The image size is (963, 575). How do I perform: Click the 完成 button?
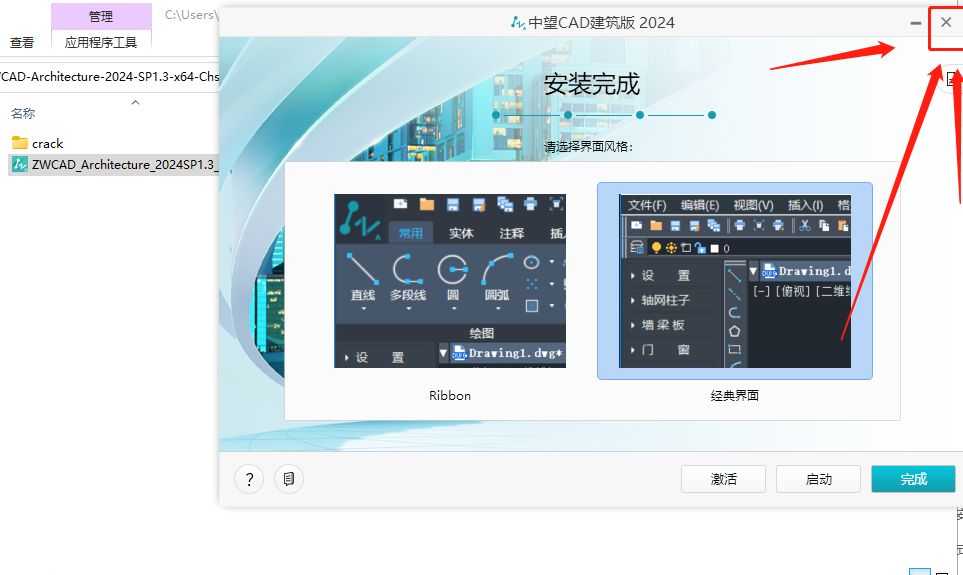coord(913,479)
